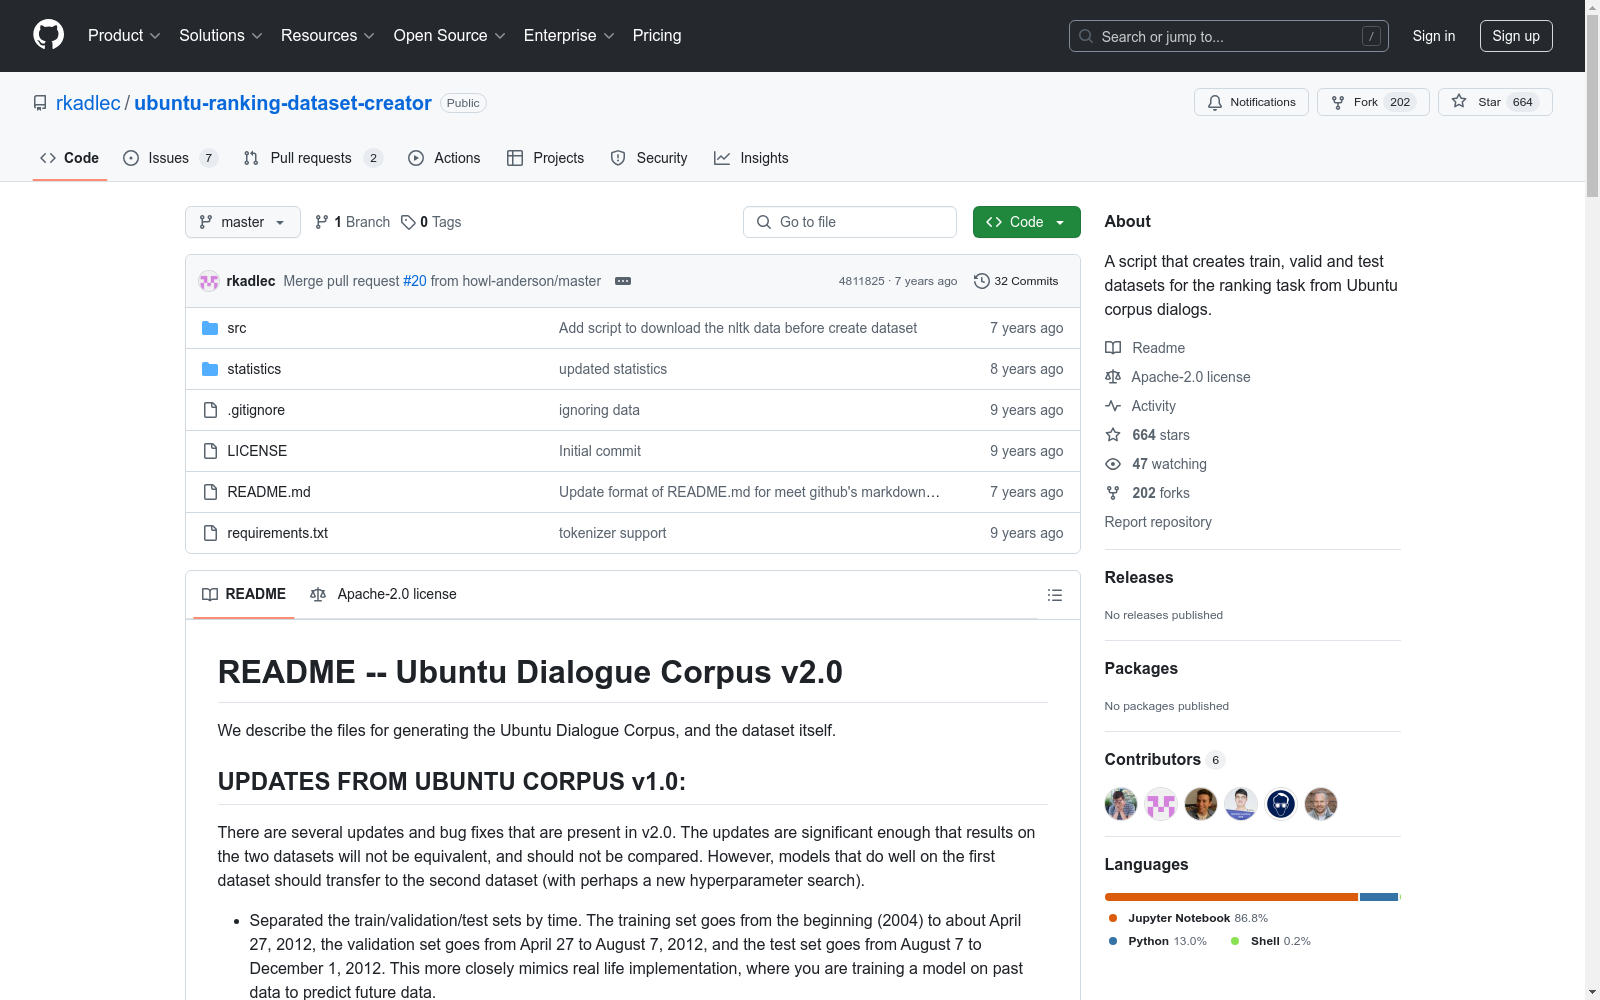1600x1000 pixels.
Task: Click the Jupyter Notebook orange language bar
Action: click(1231, 897)
